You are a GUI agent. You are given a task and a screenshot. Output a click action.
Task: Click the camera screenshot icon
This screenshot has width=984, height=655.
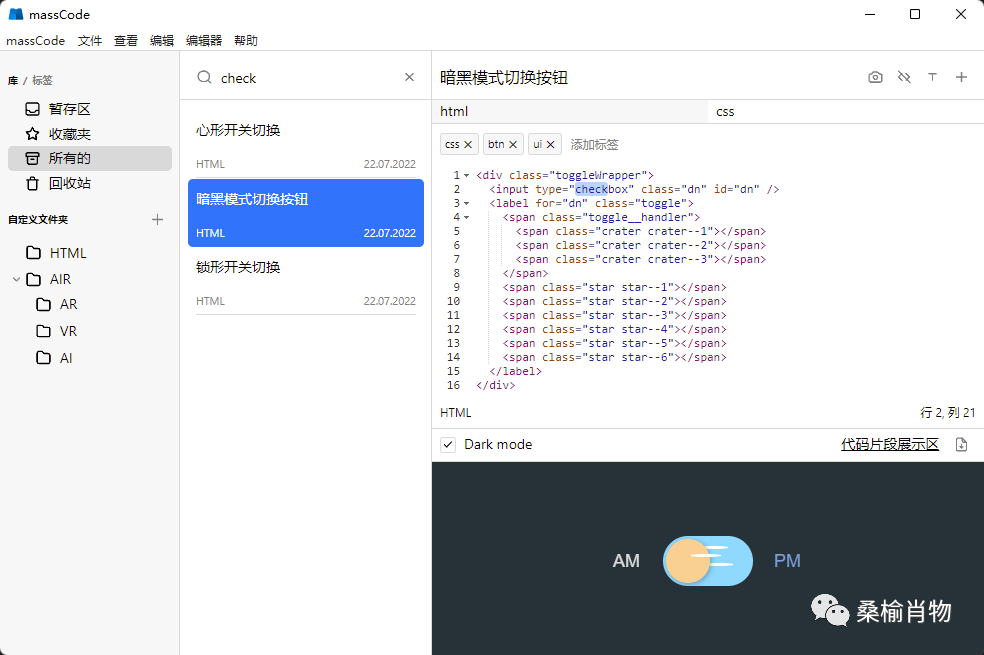pyautogui.click(x=875, y=77)
